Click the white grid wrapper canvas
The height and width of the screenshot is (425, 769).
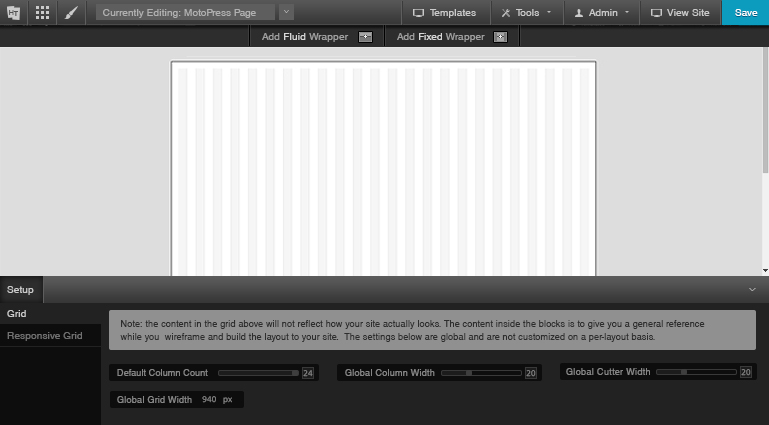(384, 169)
